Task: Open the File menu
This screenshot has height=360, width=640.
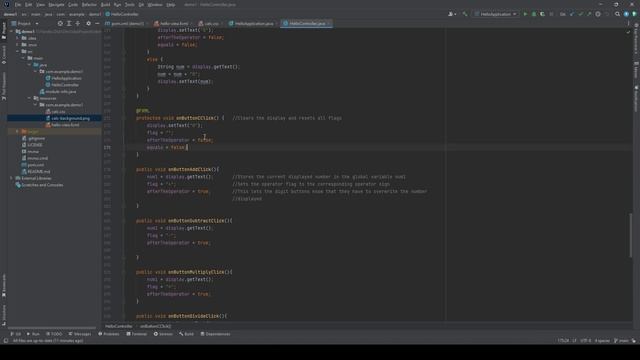Action: [x=18, y=4]
